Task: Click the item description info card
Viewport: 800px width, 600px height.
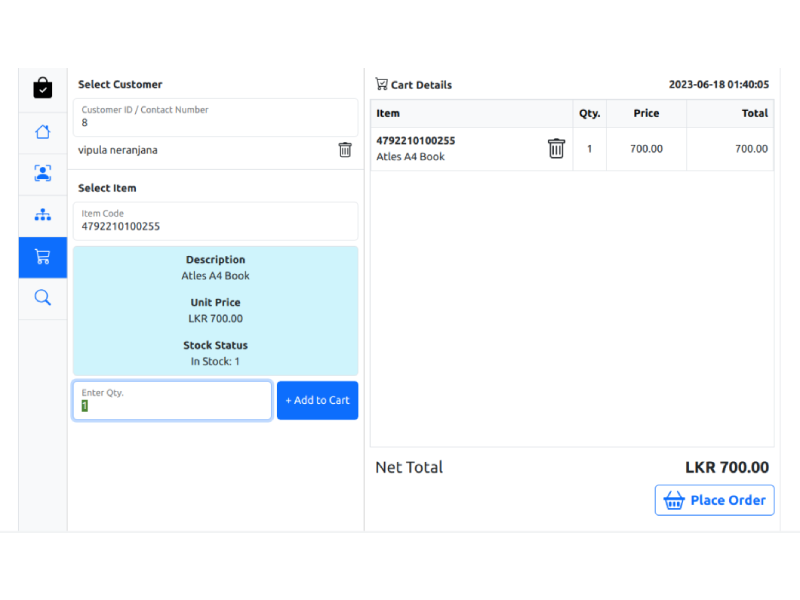Action: click(x=215, y=310)
